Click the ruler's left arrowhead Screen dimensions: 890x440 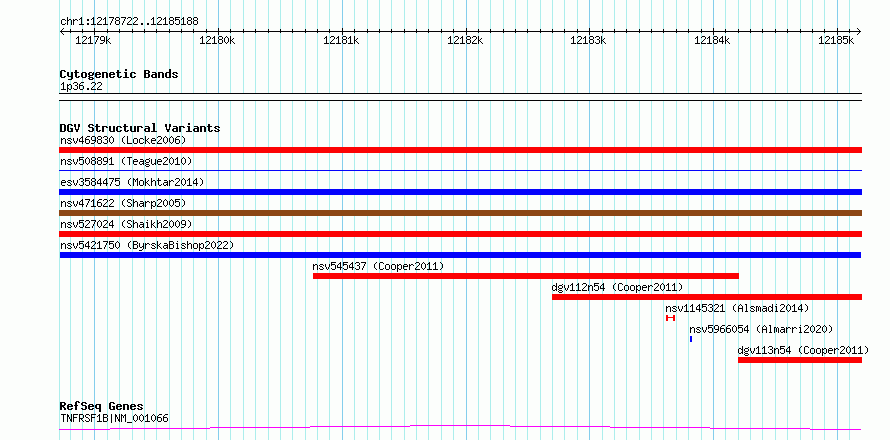(x=62, y=32)
